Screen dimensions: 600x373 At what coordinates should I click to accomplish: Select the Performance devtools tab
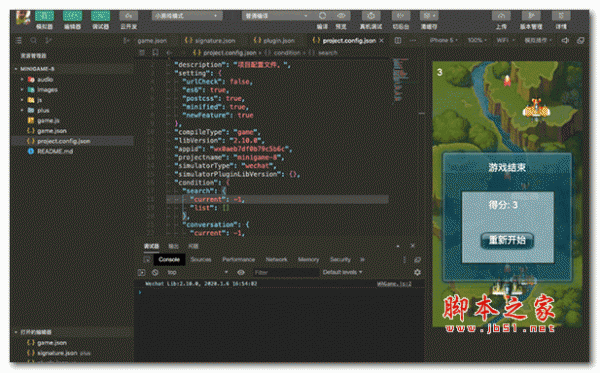pos(238,259)
